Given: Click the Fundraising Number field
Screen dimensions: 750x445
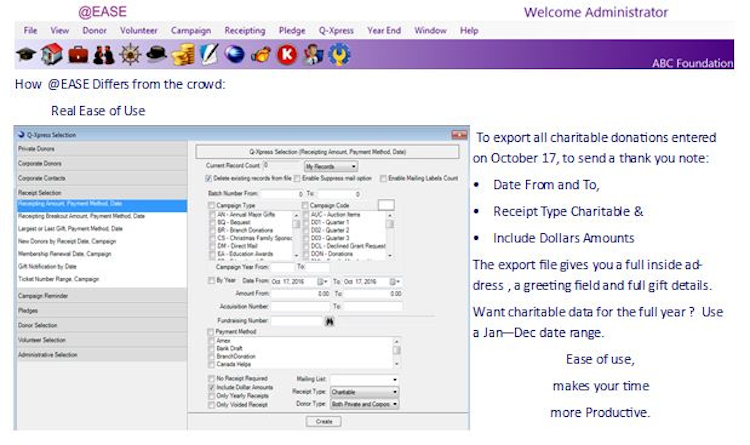Looking at the screenshot, I should pos(297,321).
